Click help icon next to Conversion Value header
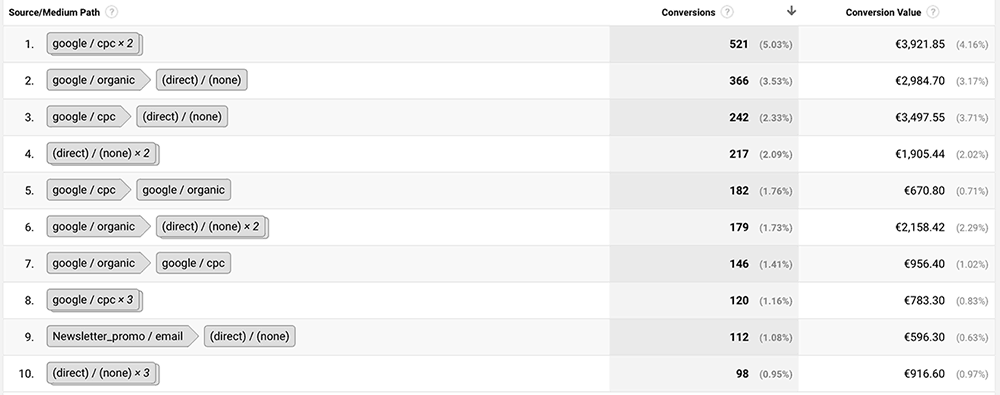1000x395 pixels. [x=933, y=12]
